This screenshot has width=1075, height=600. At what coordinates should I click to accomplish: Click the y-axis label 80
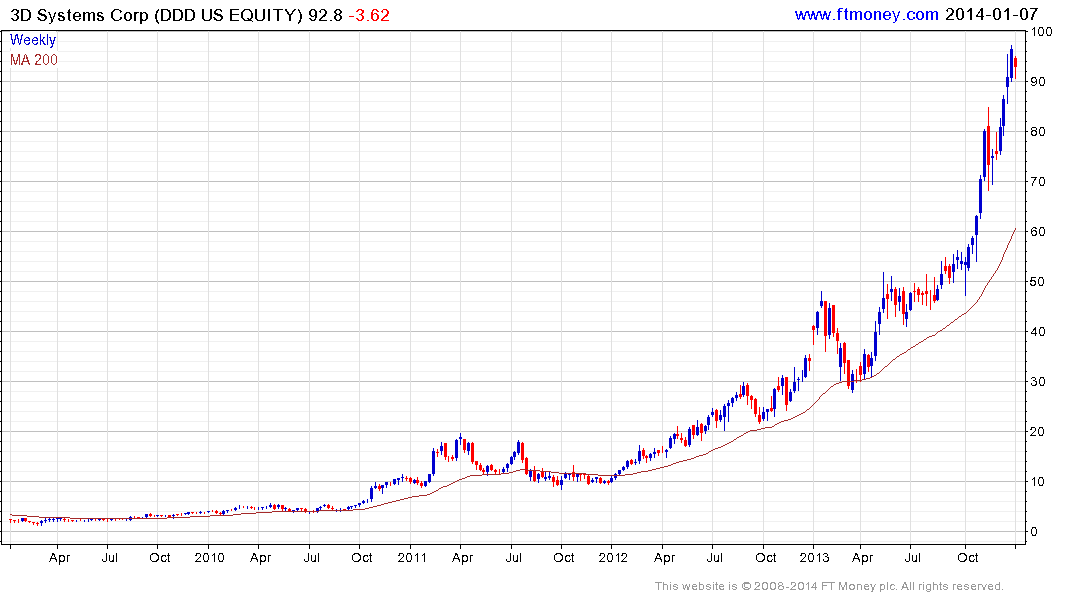1038,132
